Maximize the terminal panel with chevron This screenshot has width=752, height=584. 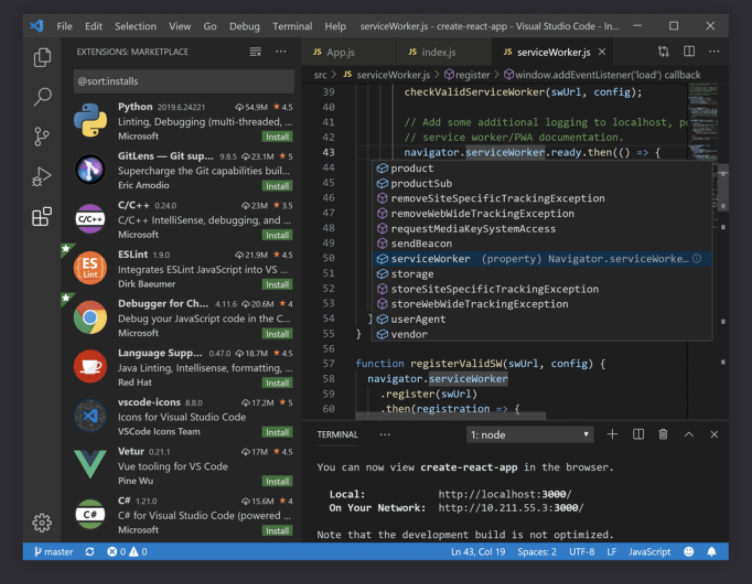click(x=689, y=434)
